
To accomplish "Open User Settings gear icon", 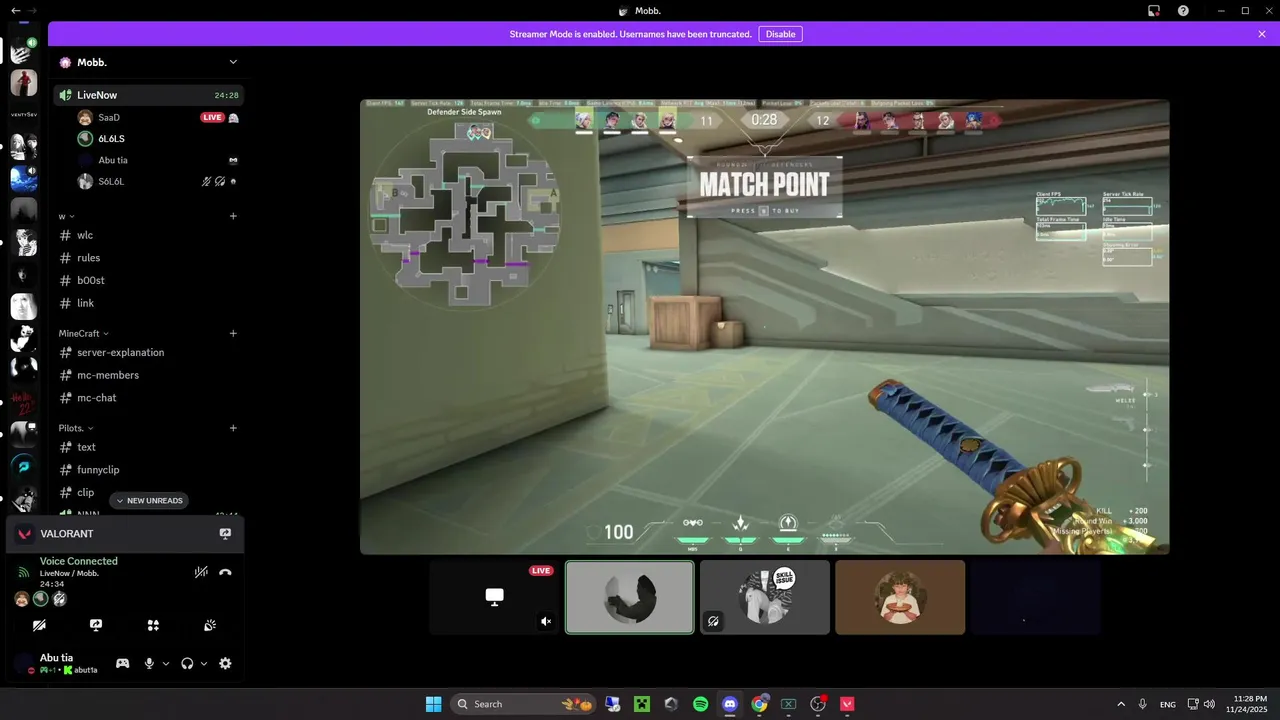I will (x=225, y=663).
